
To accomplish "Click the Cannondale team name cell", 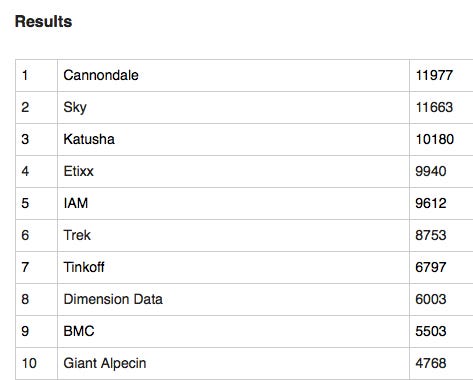I will (x=233, y=76).
